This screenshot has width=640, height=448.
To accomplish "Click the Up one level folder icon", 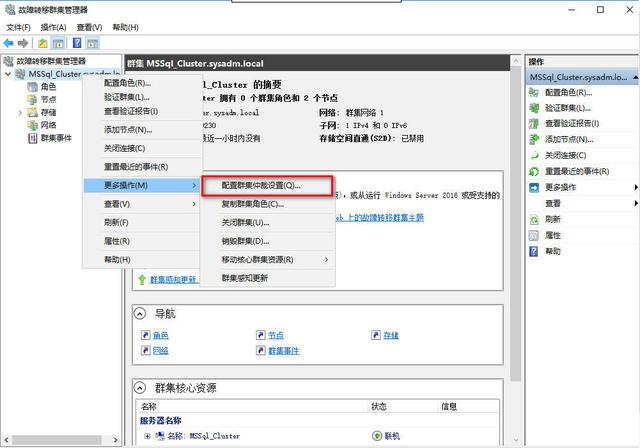I will (x=43, y=43).
